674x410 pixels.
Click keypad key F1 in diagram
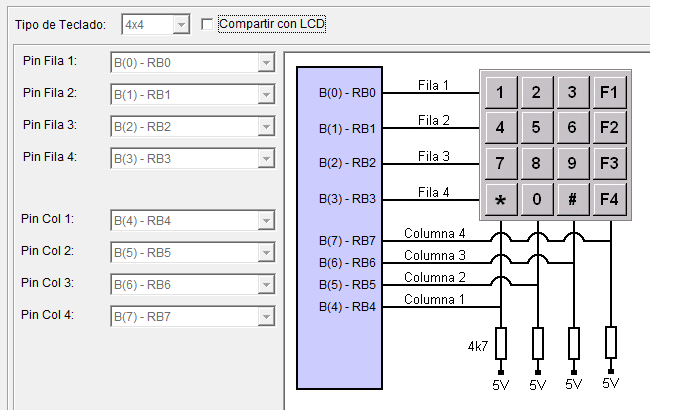[x=610, y=92]
